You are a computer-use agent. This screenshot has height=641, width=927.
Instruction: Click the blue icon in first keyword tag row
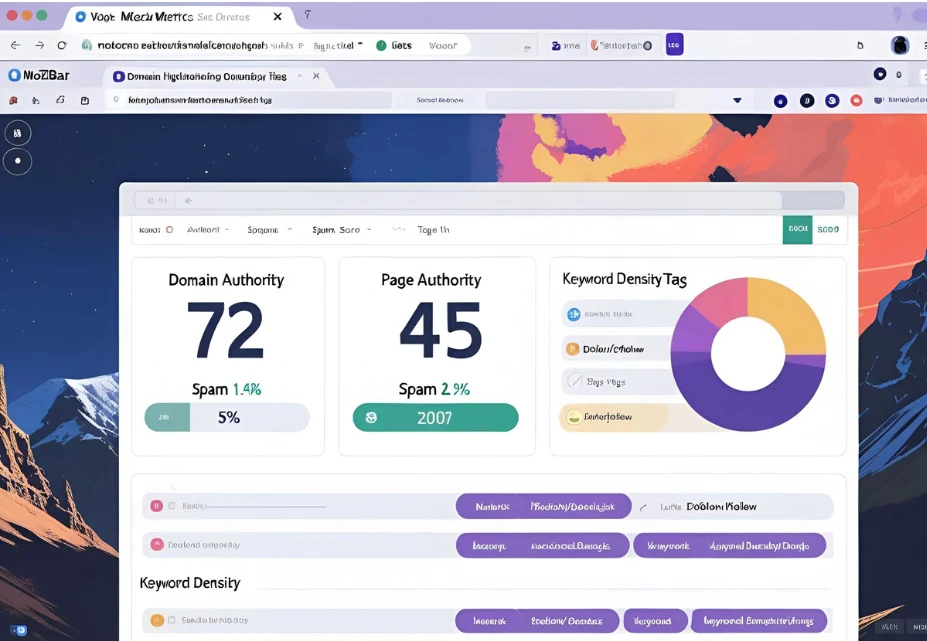(573, 314)
